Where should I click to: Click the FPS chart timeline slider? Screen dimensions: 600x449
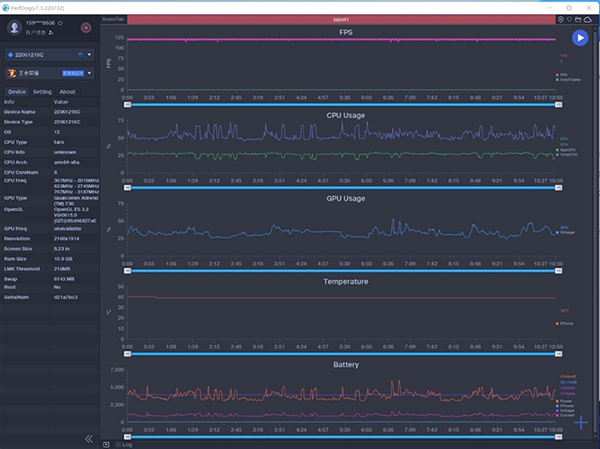tap(340, 104)
